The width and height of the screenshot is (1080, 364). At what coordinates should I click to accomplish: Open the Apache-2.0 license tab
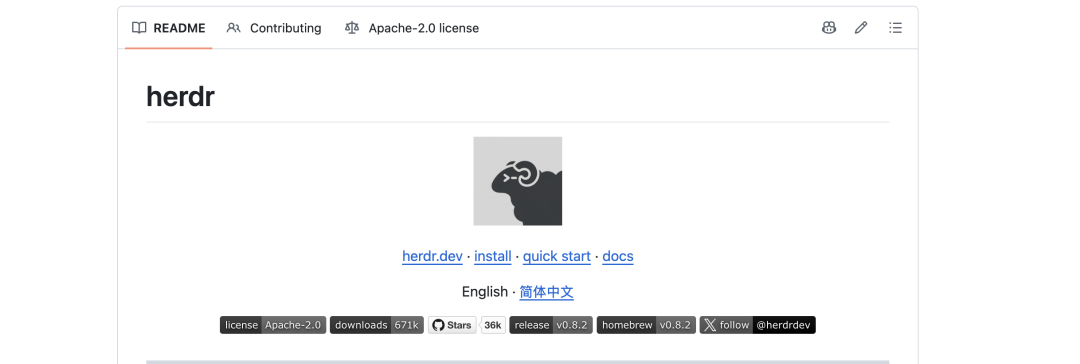tap(412, 28)
